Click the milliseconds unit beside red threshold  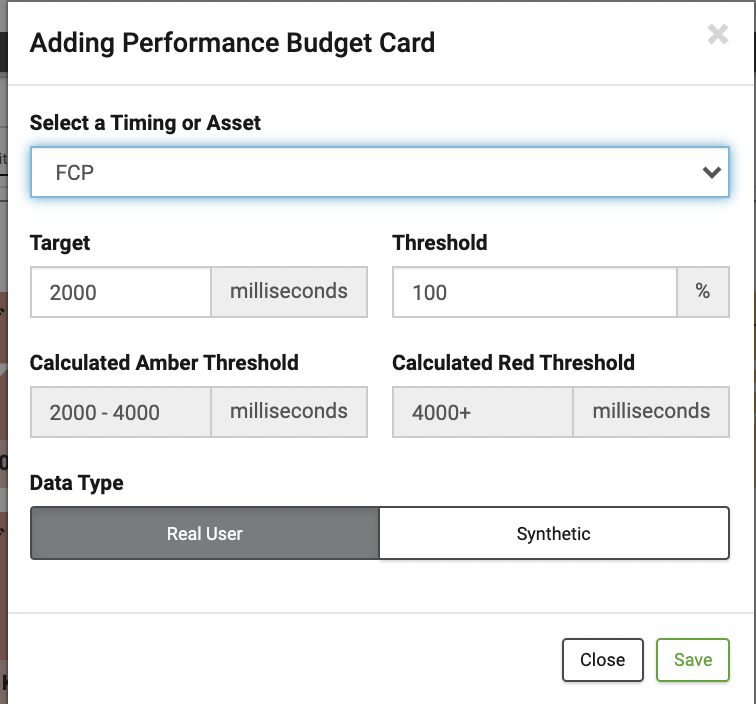pyautogui.click(x=651, y=412)
